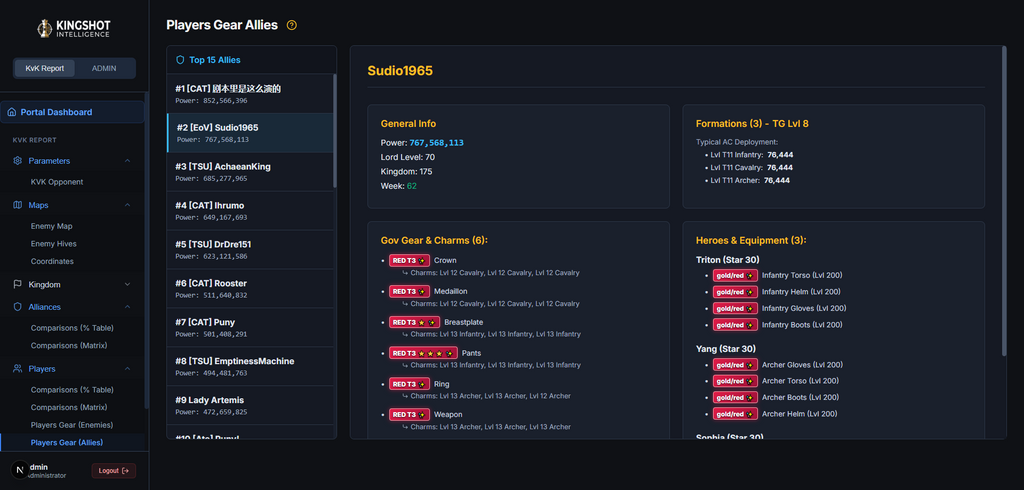Click the Triton (Star 30) hero name
The width and height of the screenshot is (1024, 490).
(x=727, y=260)
